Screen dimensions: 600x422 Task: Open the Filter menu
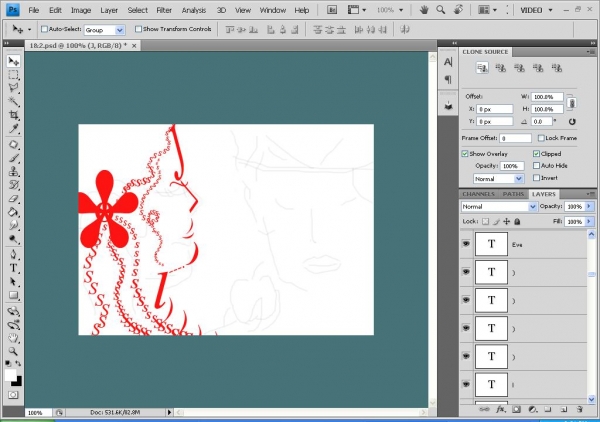(x=164, y=10)
